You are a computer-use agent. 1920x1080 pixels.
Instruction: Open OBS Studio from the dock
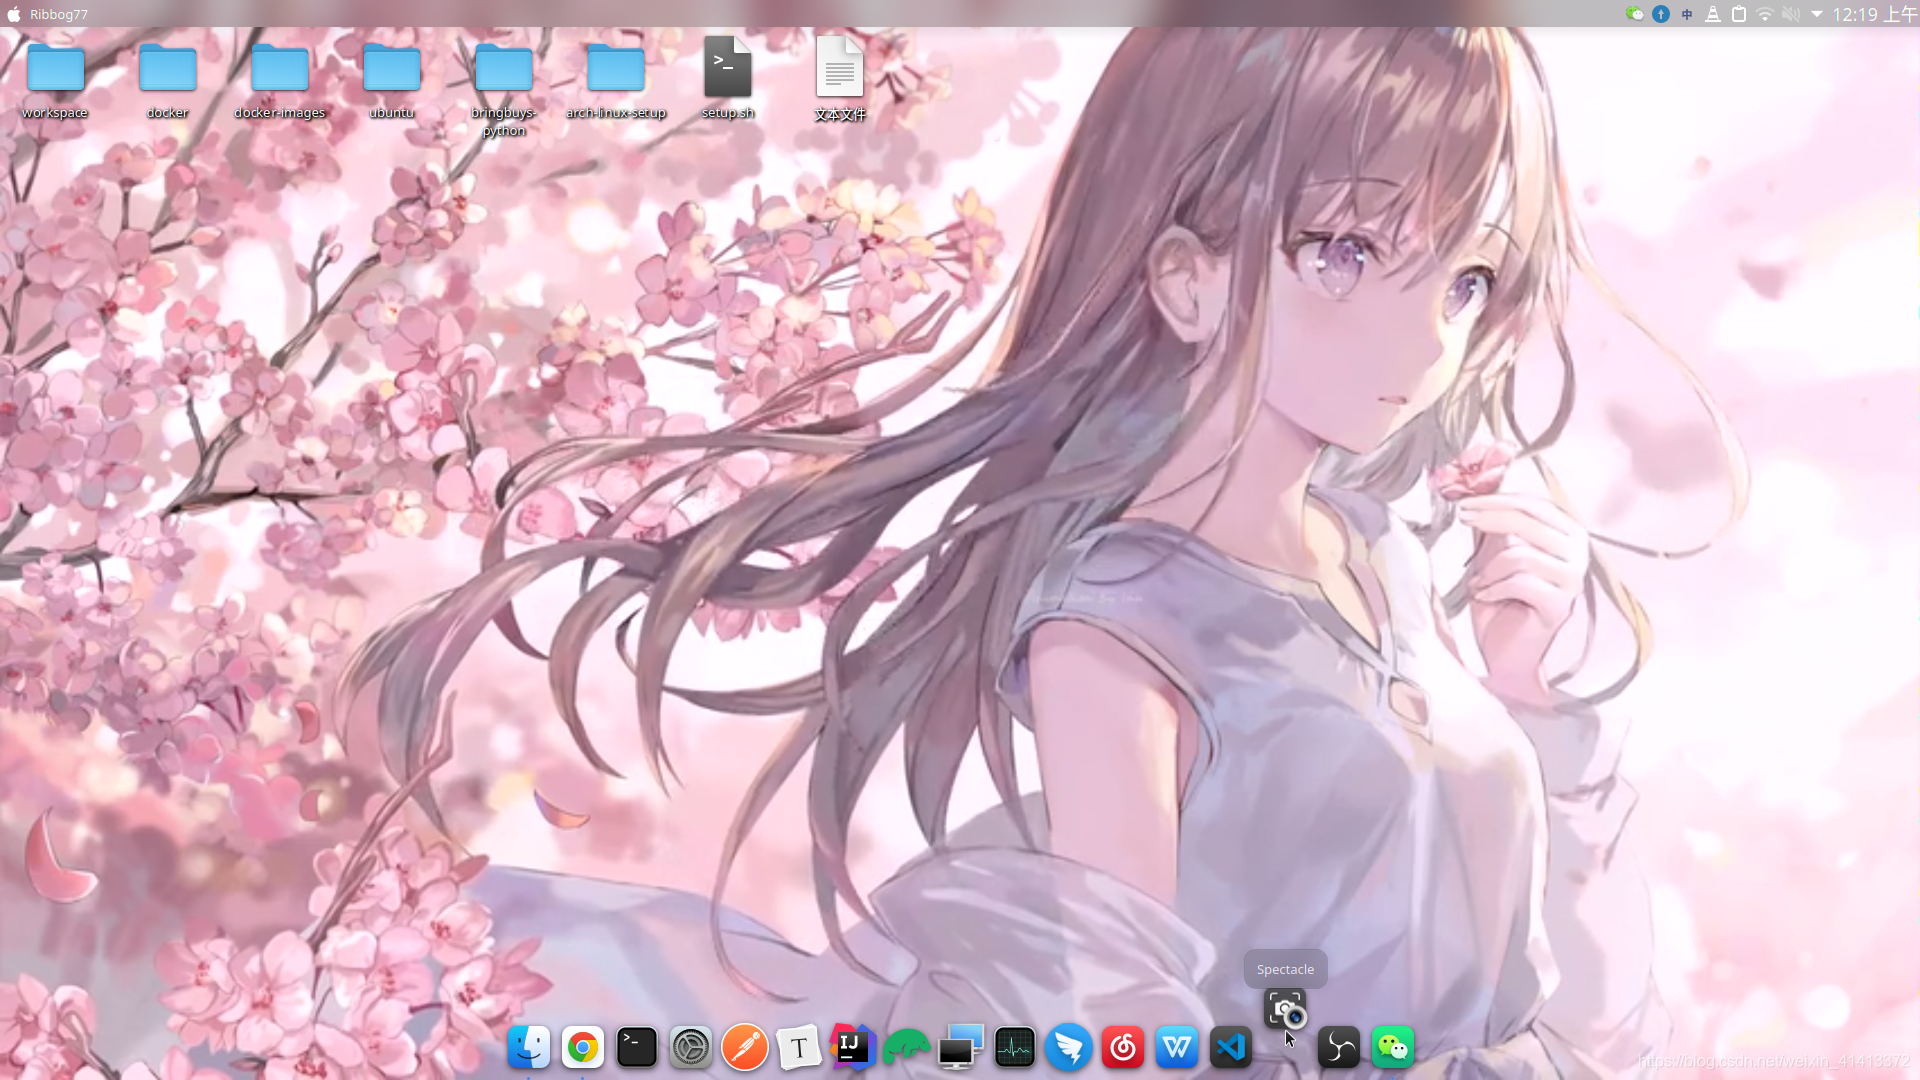pyautogui.click(x=1338, y=1047)
